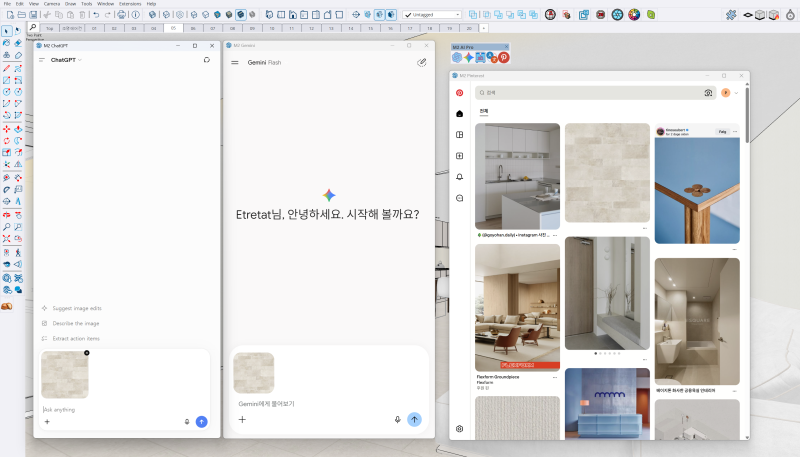This screenshot has width=800, height=457.
Task: Open Pinterest notifications bell
Action: (x=459, y=176)
